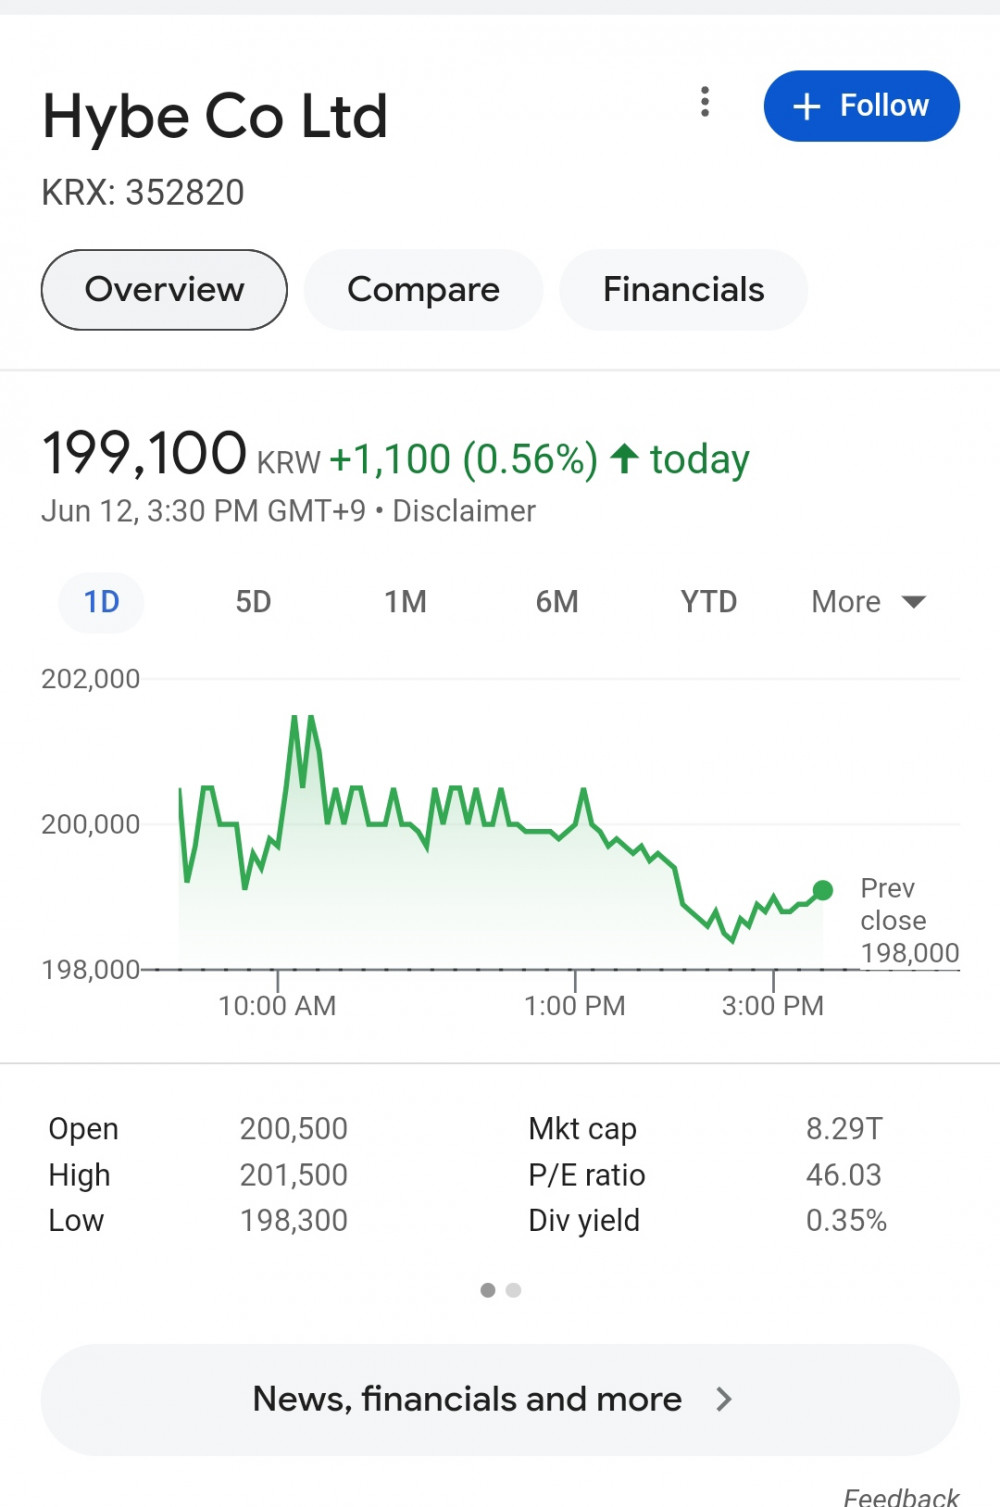The image size is (1000, 1507).
Task: Open the Financials tab
Action: (x=683, y=290)
